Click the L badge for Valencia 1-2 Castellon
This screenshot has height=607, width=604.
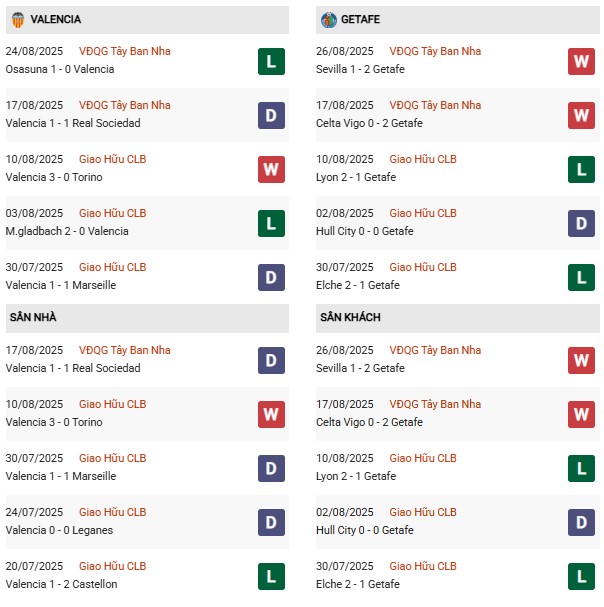pyautogui.click(x=271, y=577)
